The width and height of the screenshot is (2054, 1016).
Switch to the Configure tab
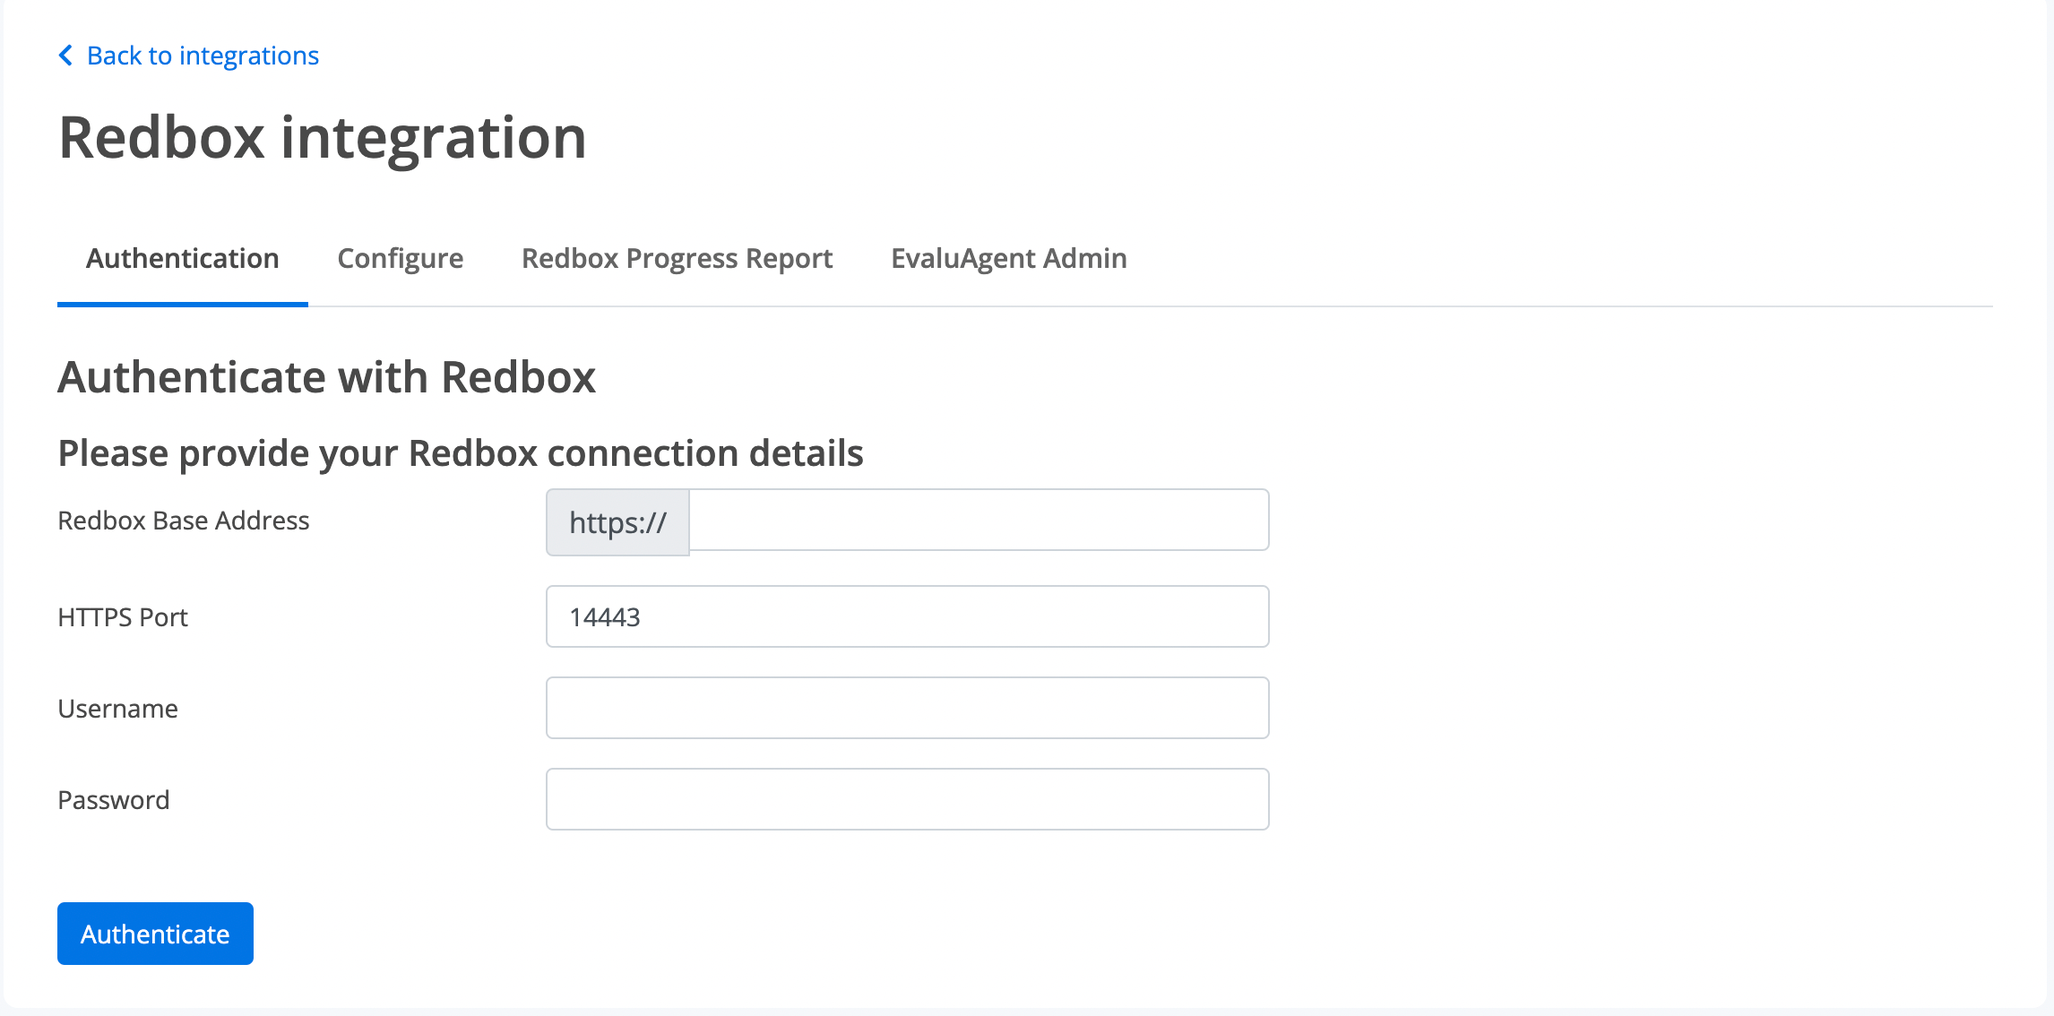pyautogui.click(x=400, y=258)
